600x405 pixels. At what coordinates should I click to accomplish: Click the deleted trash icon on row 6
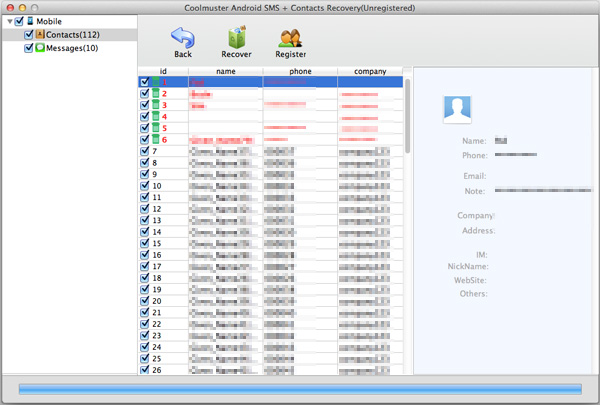(x=156, y=139)
